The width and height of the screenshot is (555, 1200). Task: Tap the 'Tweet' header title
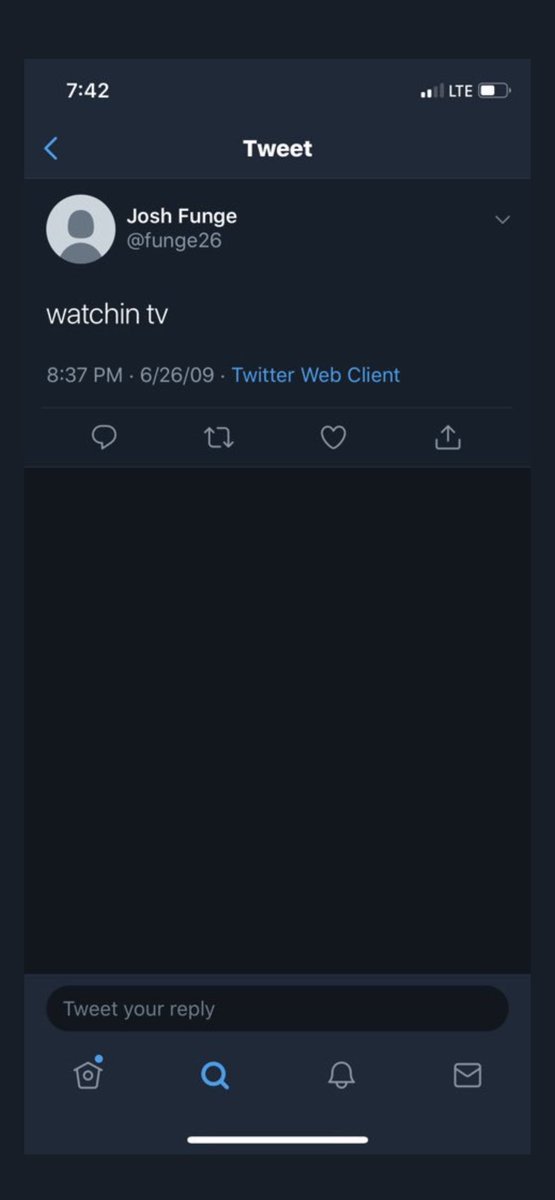tap(278, 149)
